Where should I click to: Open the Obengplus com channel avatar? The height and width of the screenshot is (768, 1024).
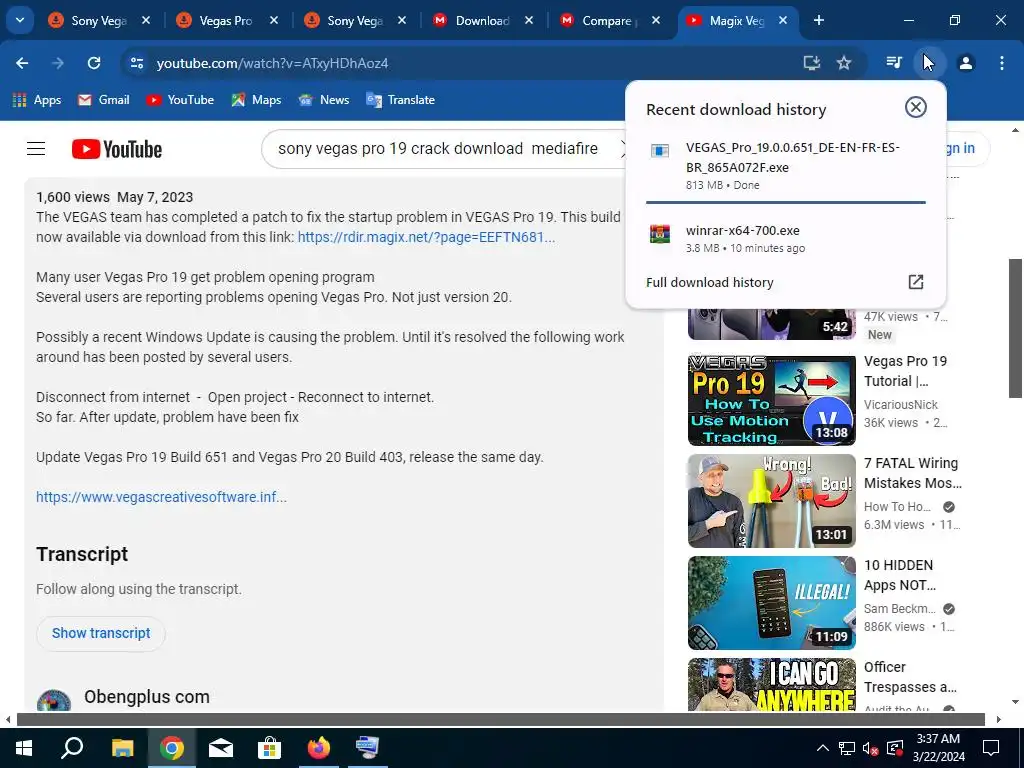pyautogui.click(x=54, y=700)
